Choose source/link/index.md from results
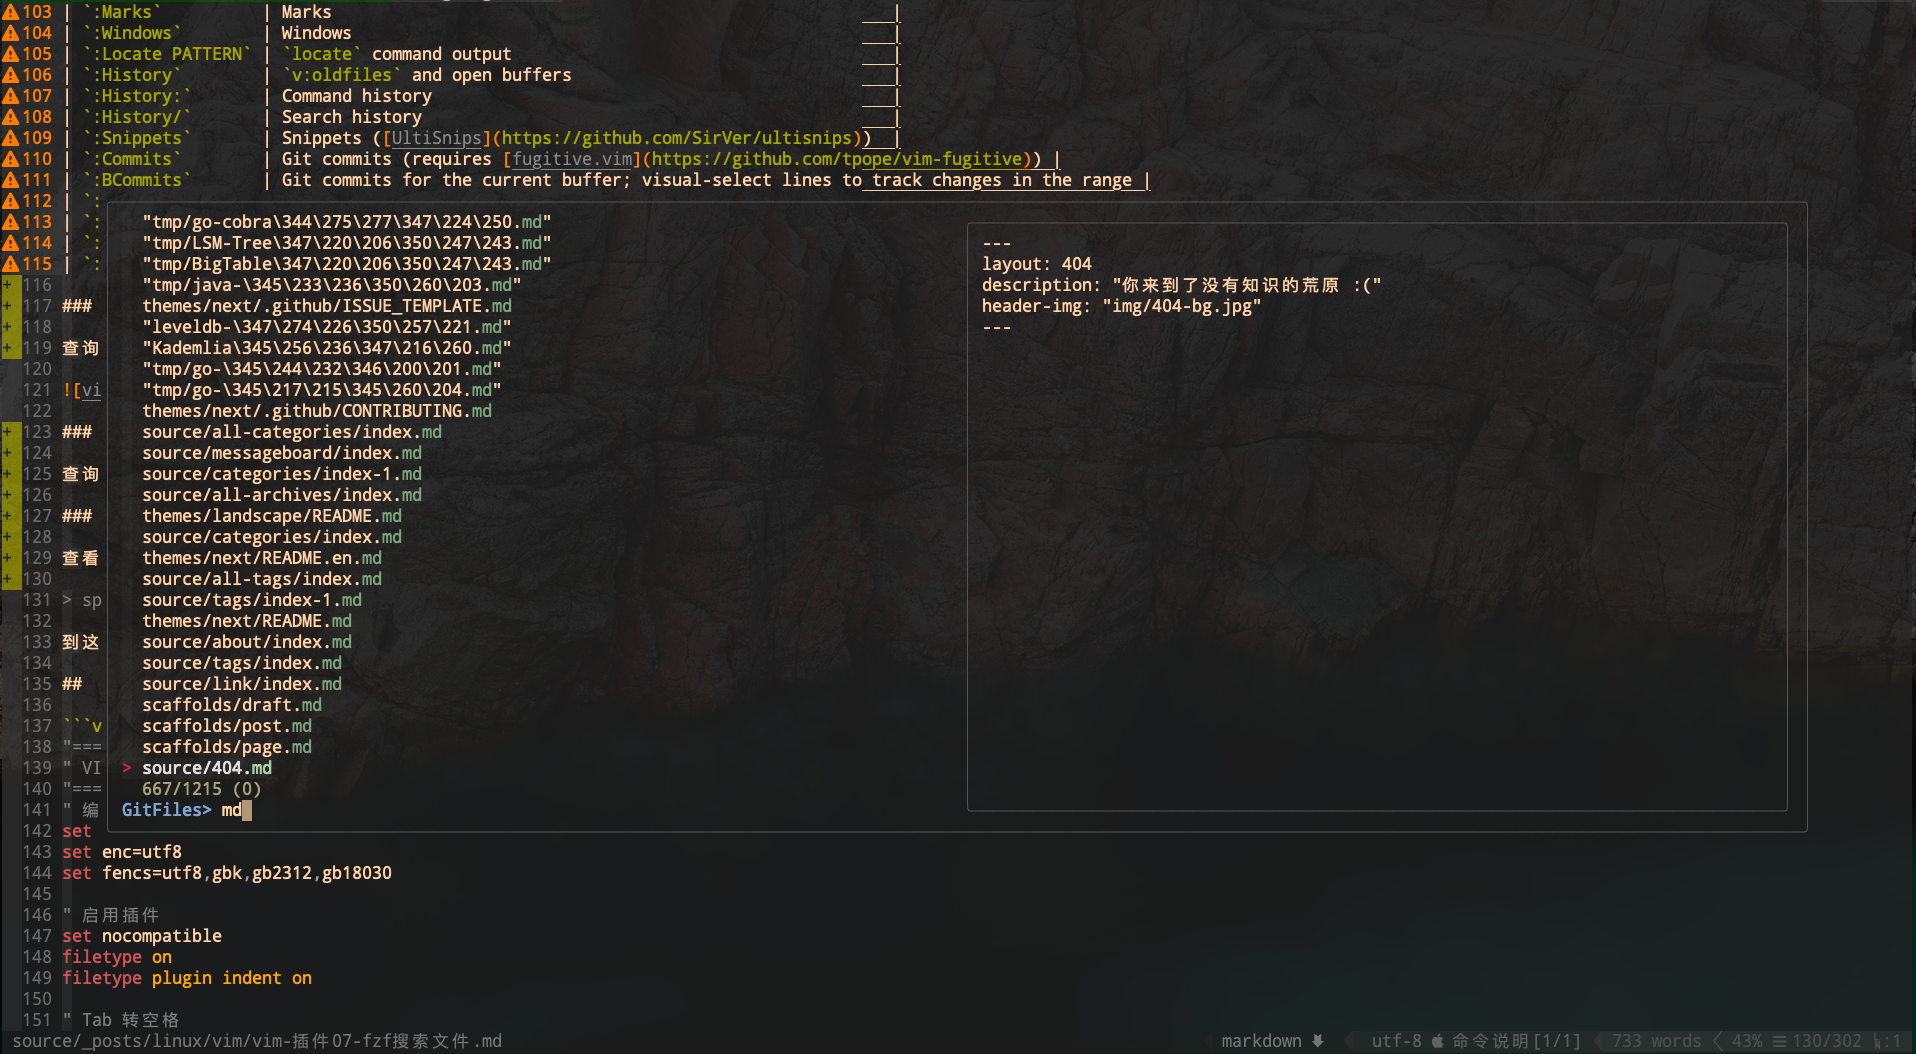 click(x=242, y=684)
